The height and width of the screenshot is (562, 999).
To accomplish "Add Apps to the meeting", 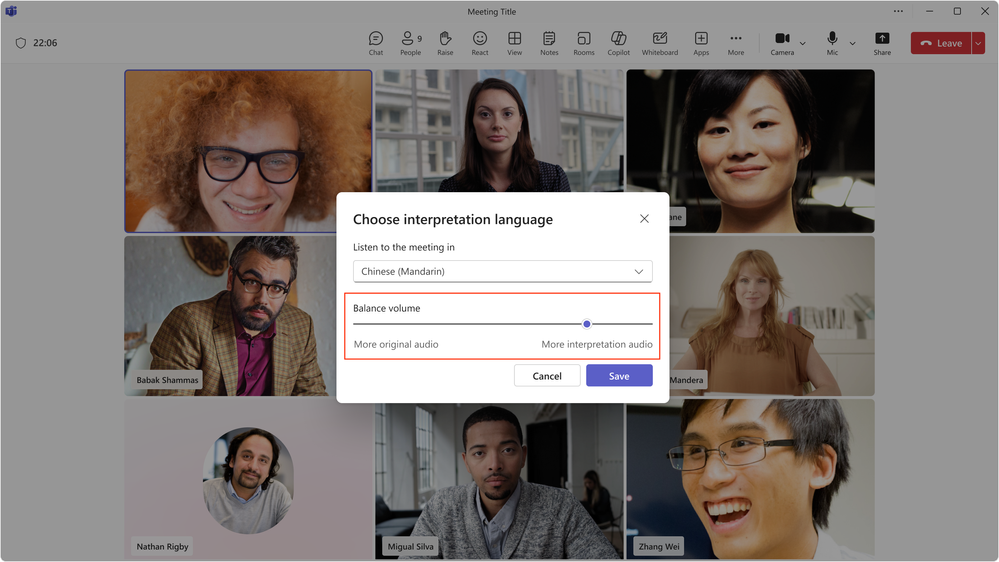I will point(701,43).
